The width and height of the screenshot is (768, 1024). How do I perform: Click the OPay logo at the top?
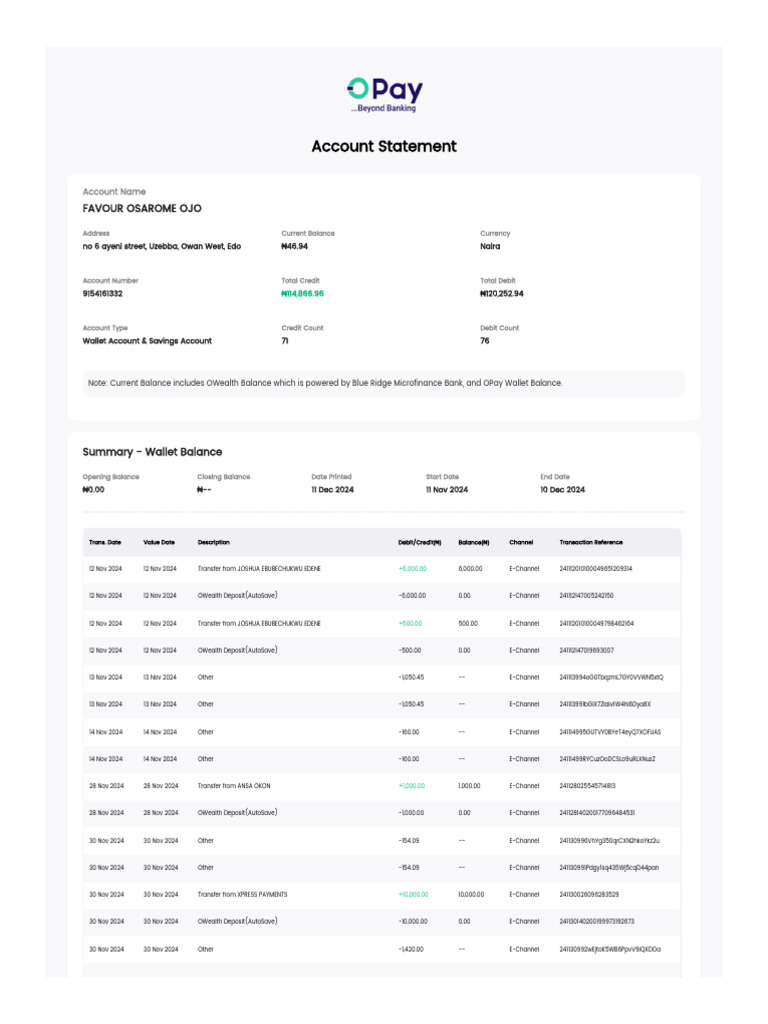click(384, 94)
